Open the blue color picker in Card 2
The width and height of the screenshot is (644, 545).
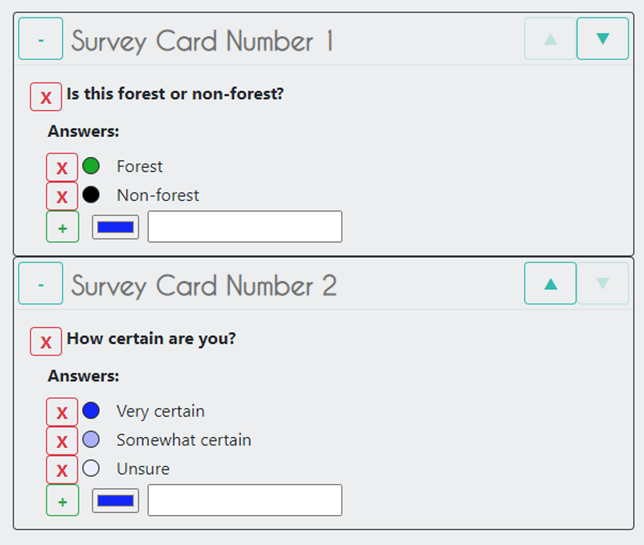coord(115,500)
